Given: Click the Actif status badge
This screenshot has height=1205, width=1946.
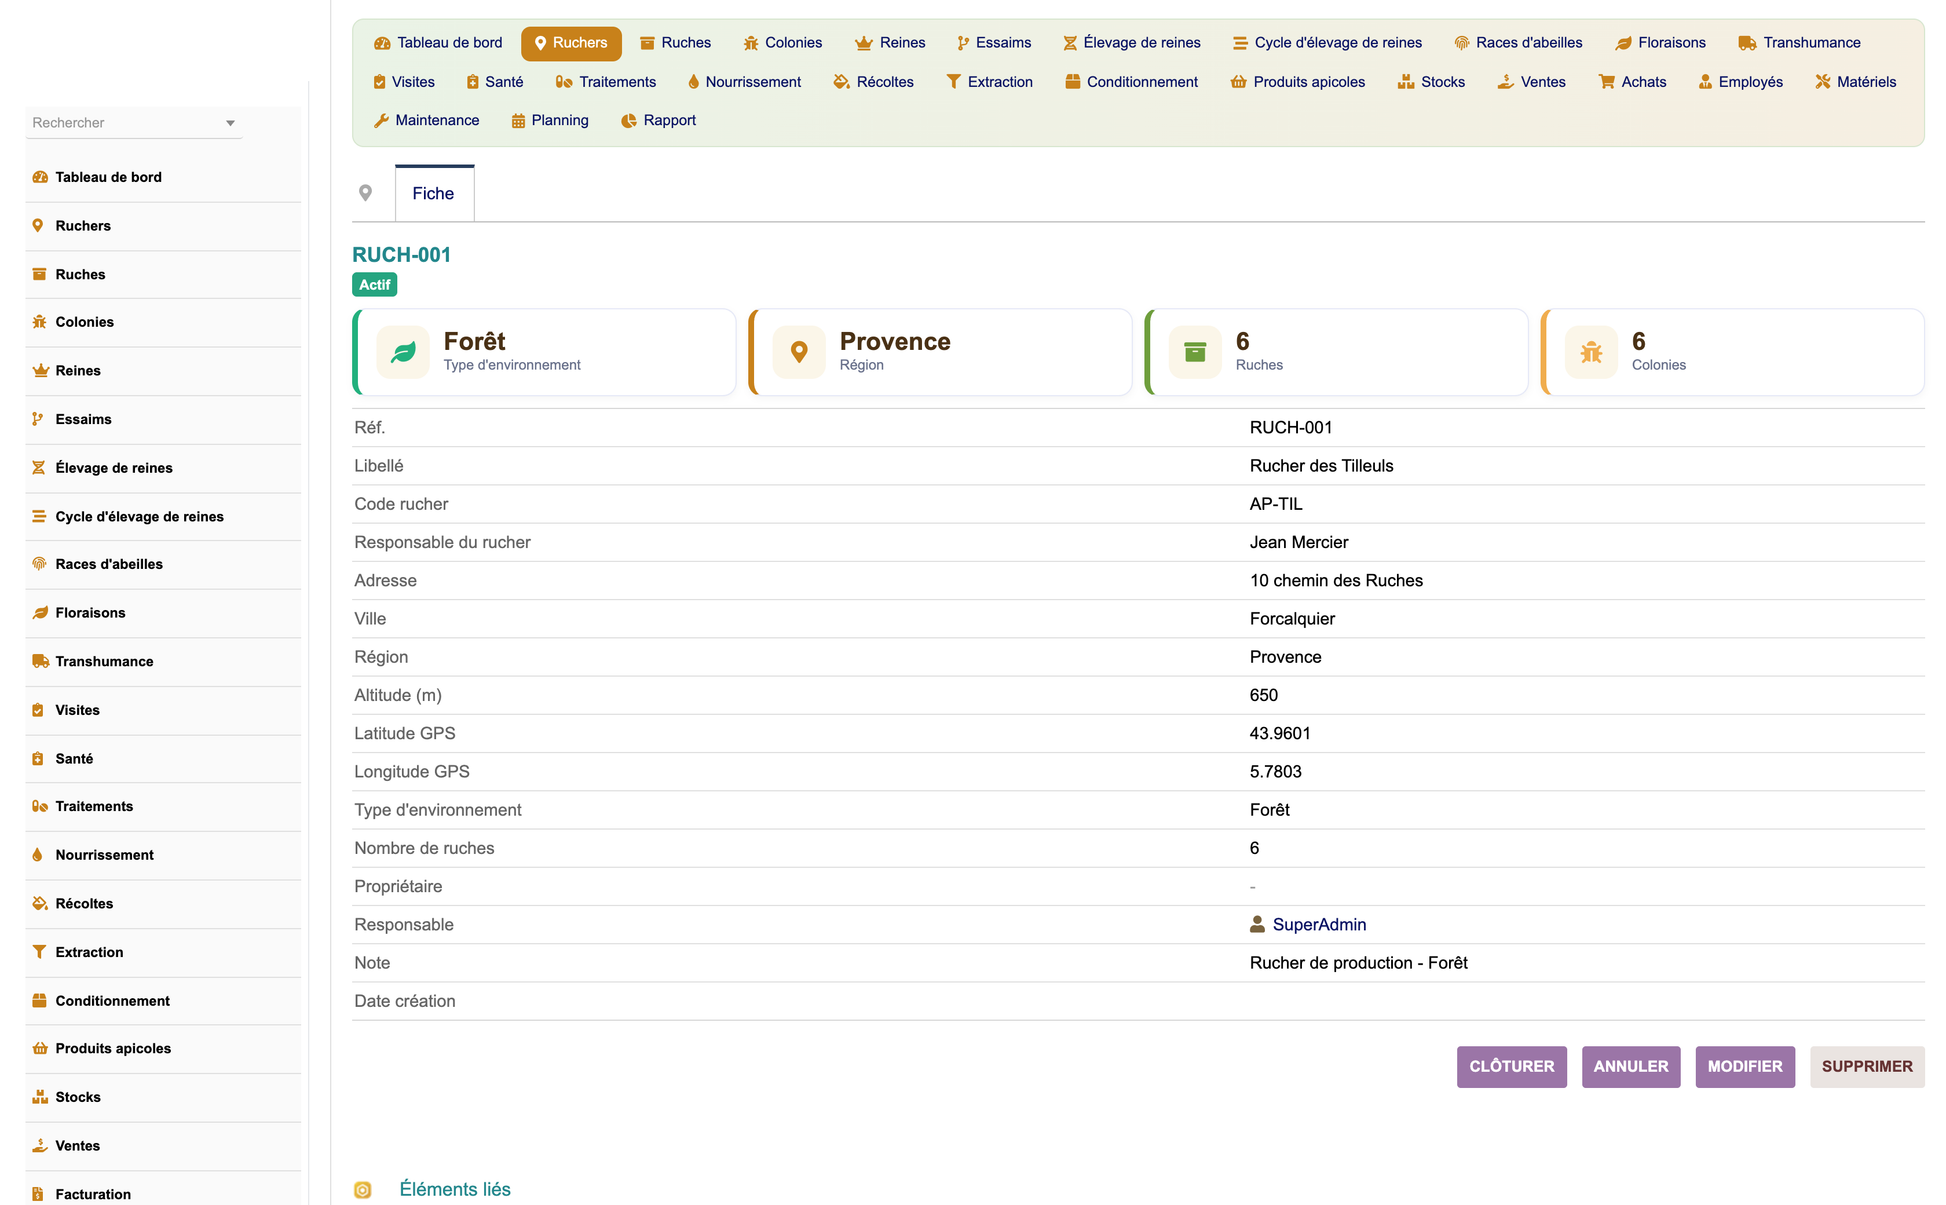Looking at the screenshot, I should coord(375,285).
